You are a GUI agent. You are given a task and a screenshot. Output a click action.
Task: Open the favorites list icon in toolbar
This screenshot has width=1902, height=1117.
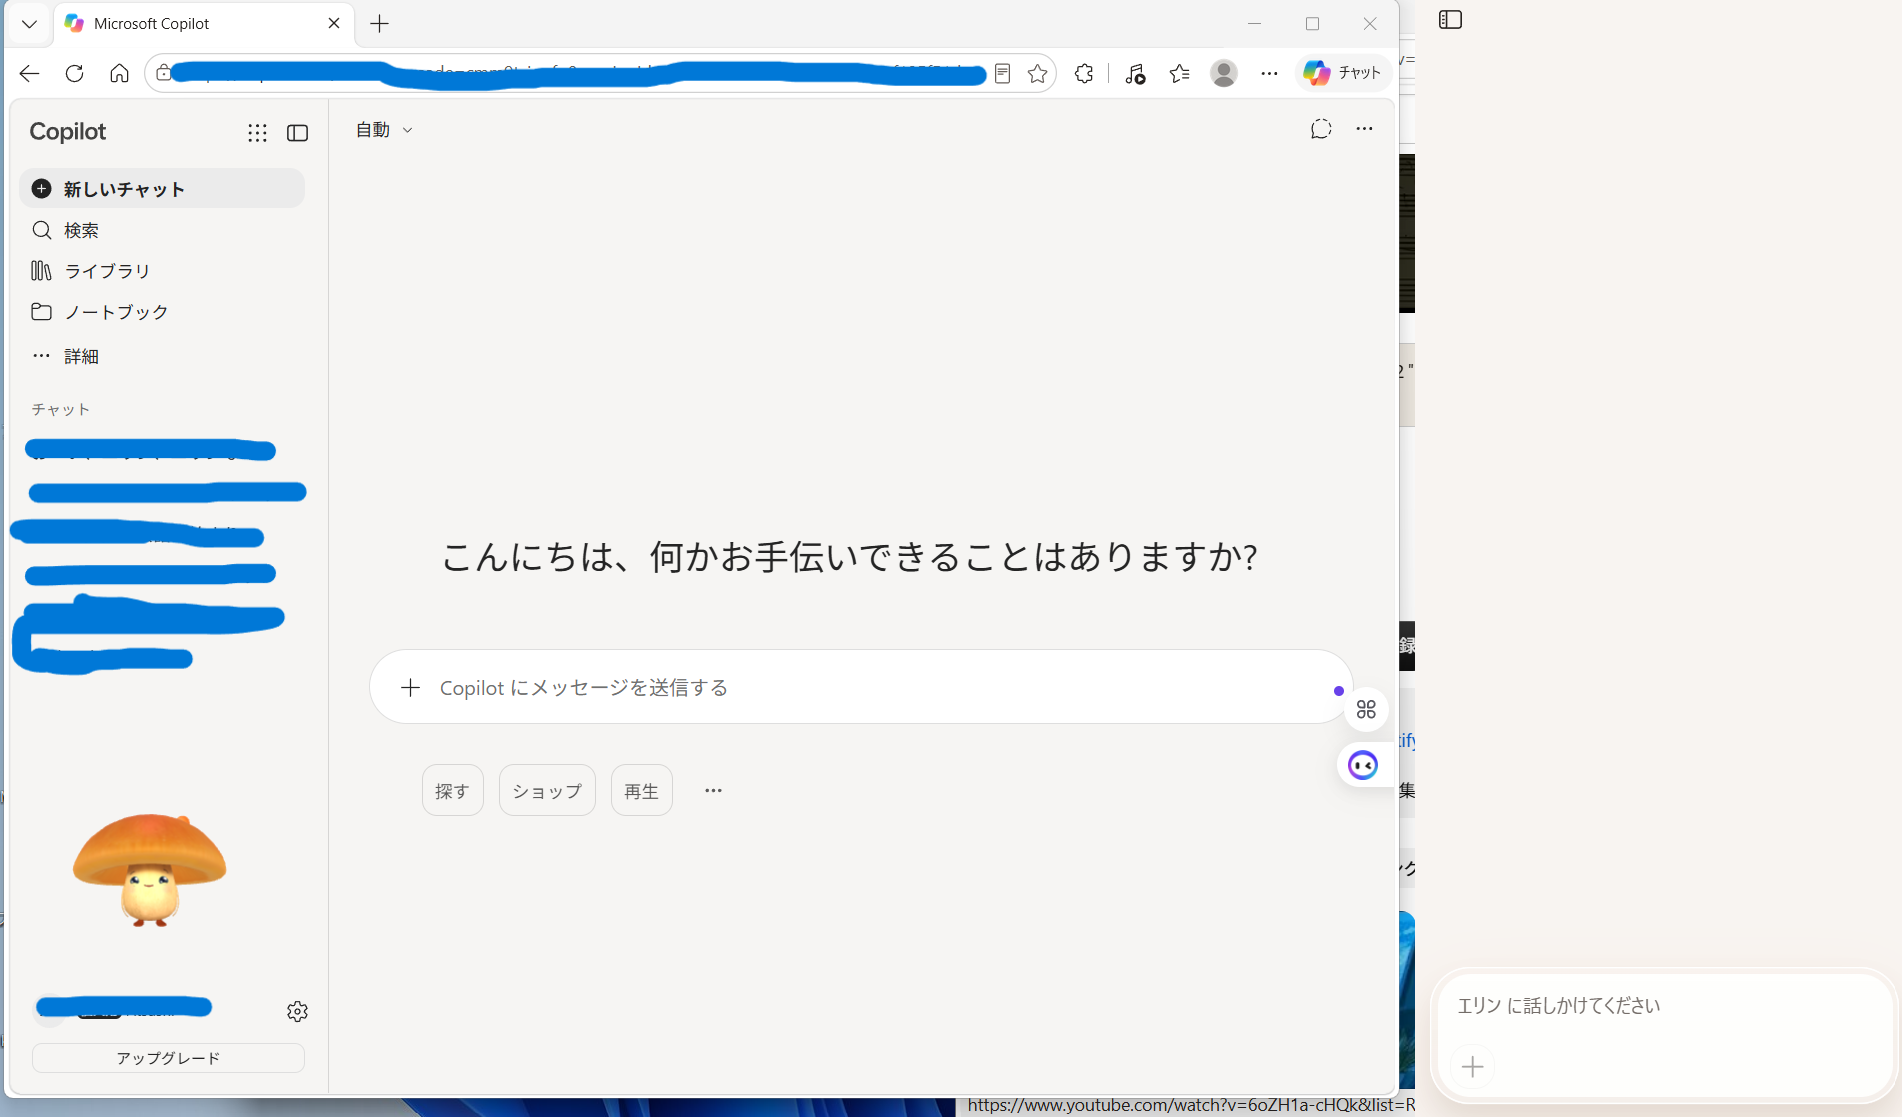(1180, 73)
